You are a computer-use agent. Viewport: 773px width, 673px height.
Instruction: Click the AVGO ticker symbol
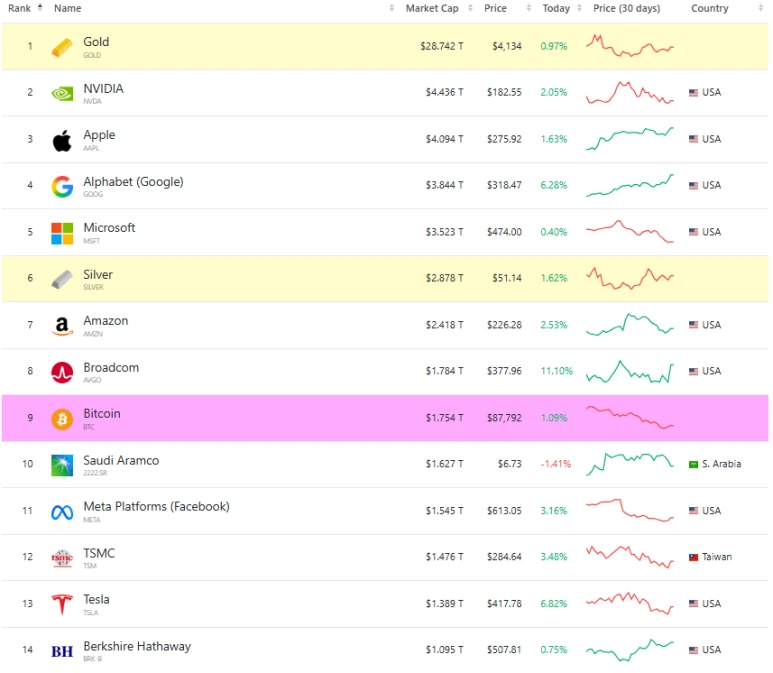click(92, 380)
